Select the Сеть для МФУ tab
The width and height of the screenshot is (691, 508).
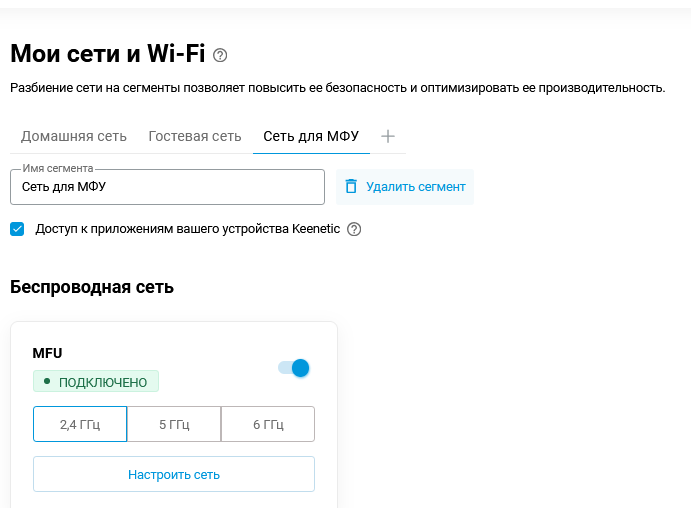311,136
